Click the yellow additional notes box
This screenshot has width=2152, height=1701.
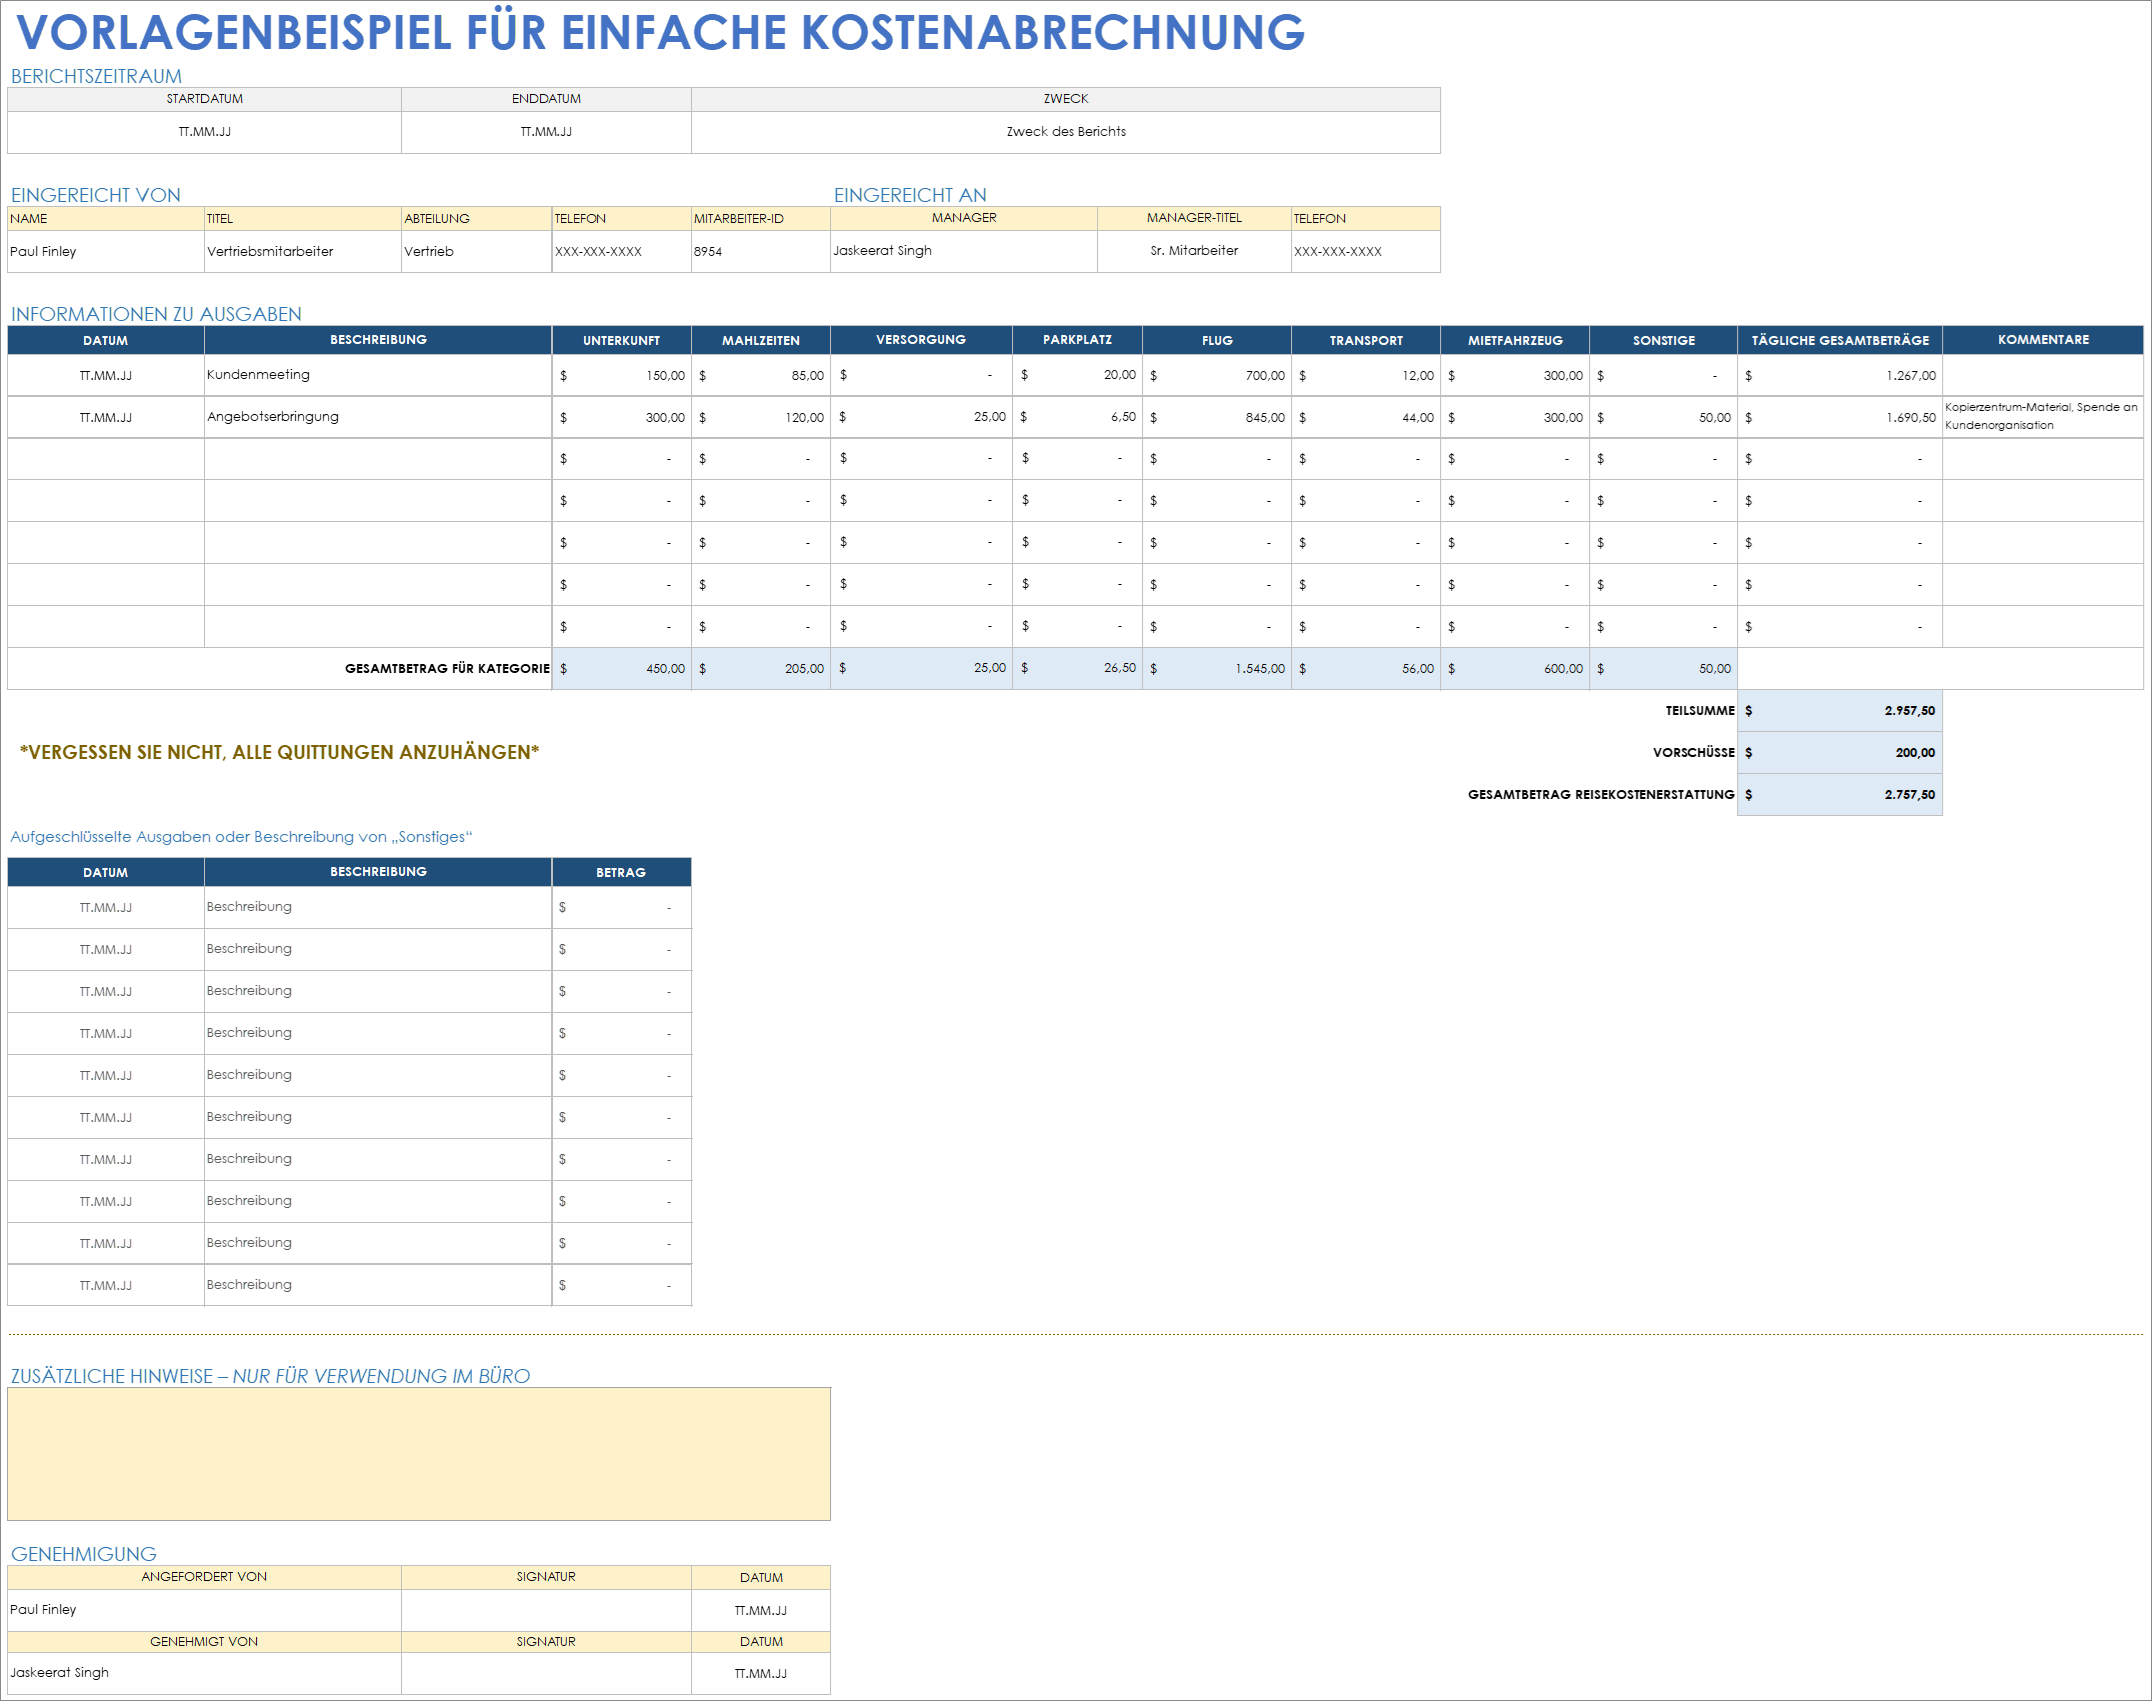419,1453
